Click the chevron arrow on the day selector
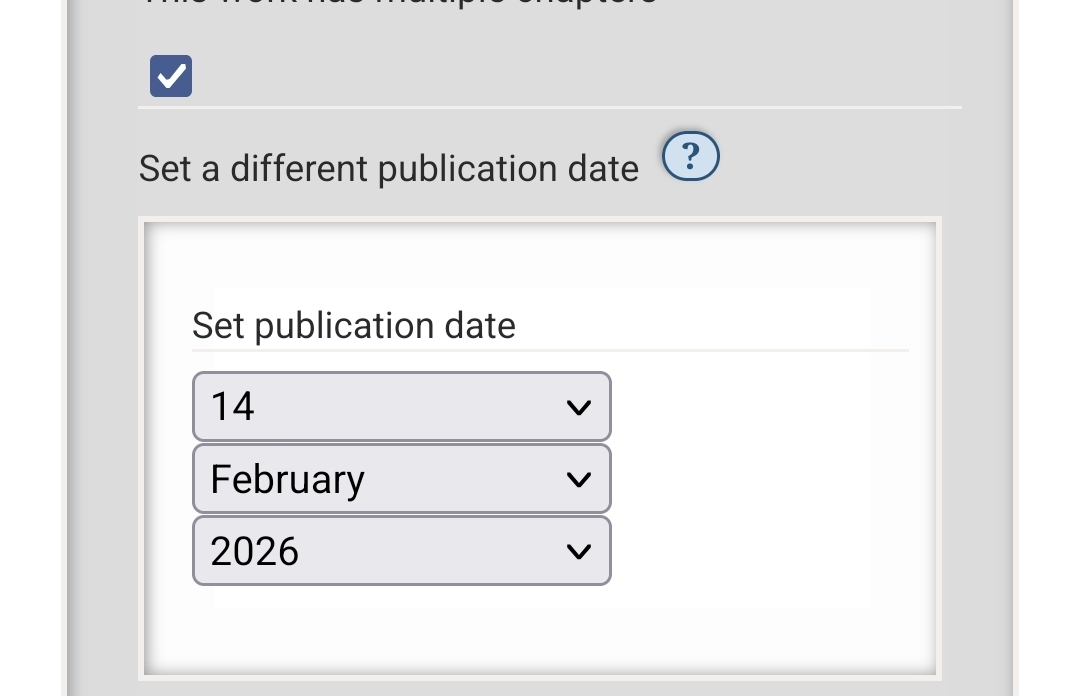This screenshot has height=696, width=1080. pyautogui.click(x=578, y=407)
